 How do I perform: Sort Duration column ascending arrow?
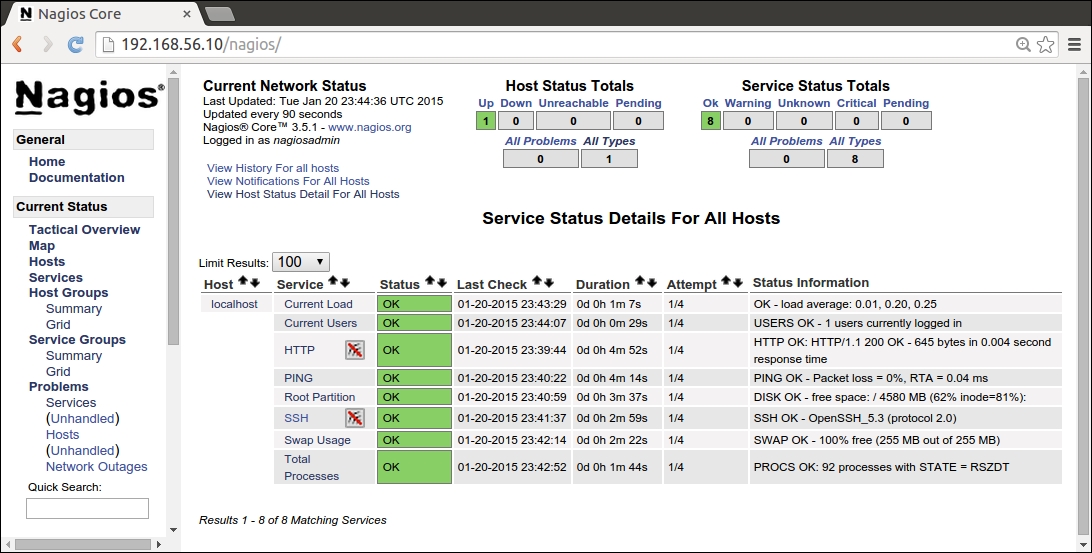click(x=639, y=283)
